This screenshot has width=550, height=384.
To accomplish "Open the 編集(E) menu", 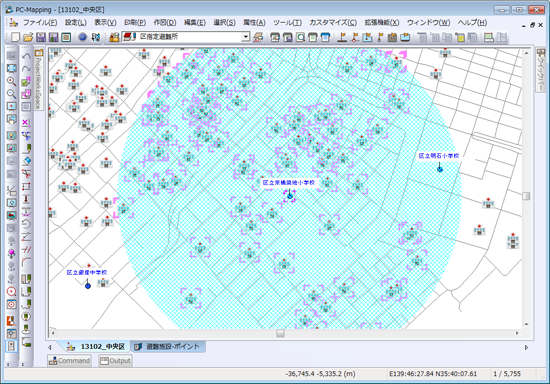I will 195,23.
